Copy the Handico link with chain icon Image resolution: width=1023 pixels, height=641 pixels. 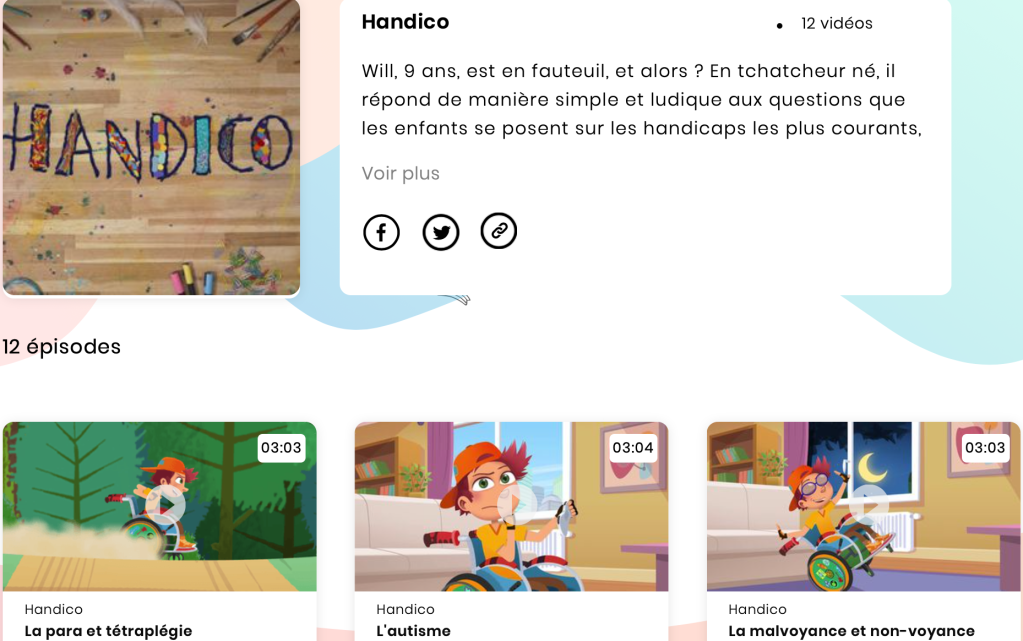499,230
